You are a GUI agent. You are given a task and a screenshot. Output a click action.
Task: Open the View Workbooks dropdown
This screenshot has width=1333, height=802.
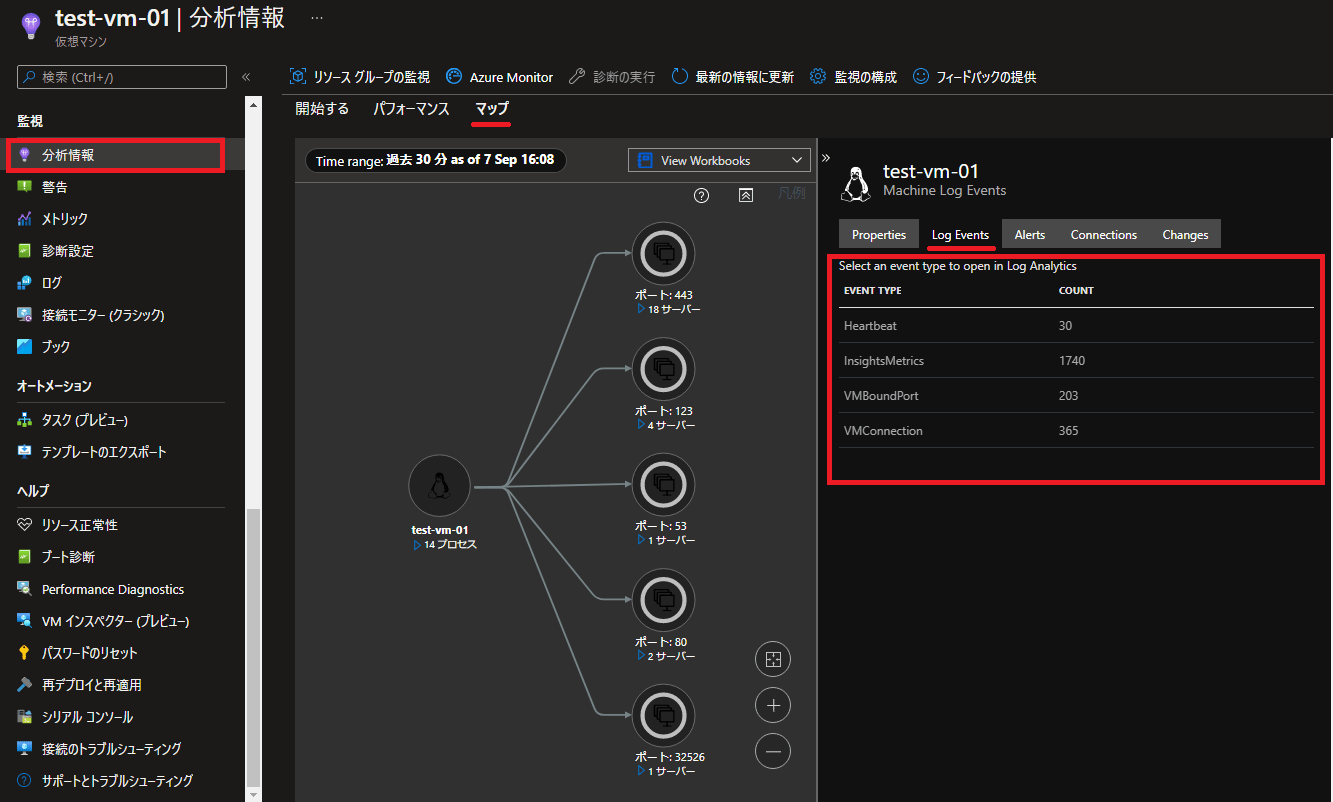click(x=719, y=160)
